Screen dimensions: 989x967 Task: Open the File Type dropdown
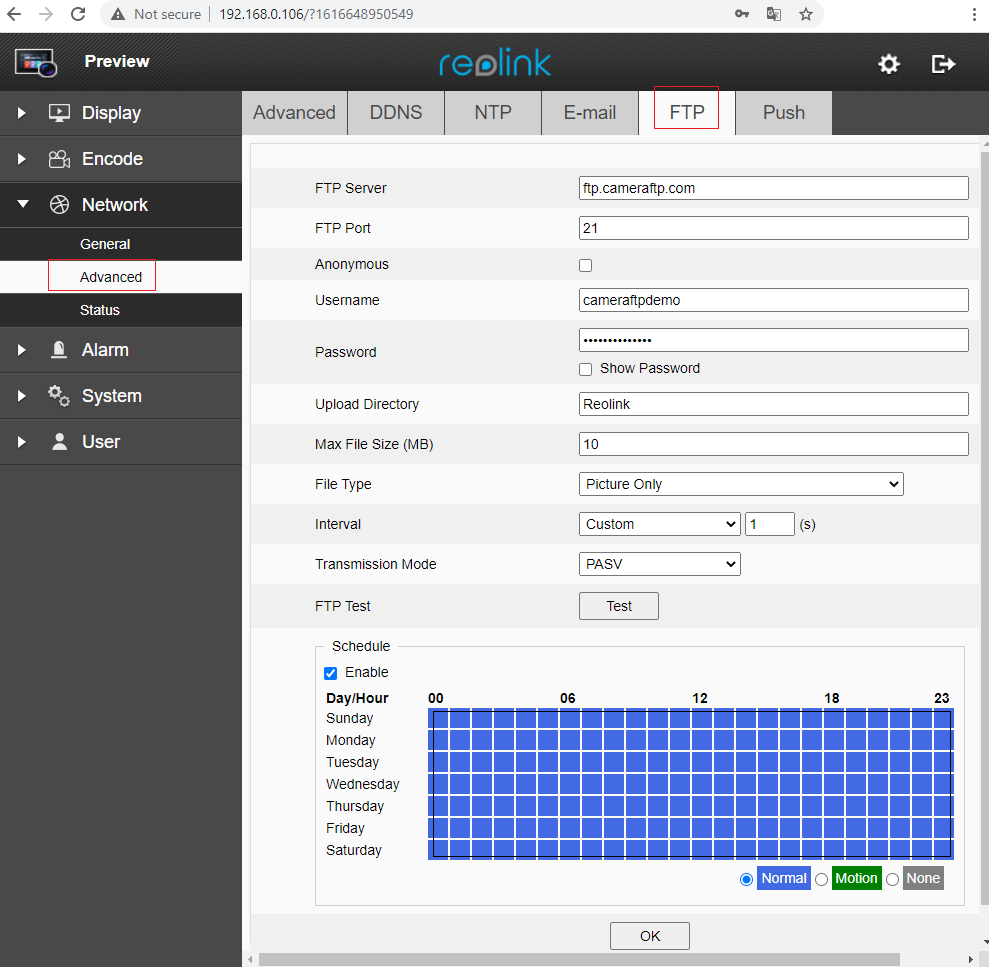coord(741,484)
